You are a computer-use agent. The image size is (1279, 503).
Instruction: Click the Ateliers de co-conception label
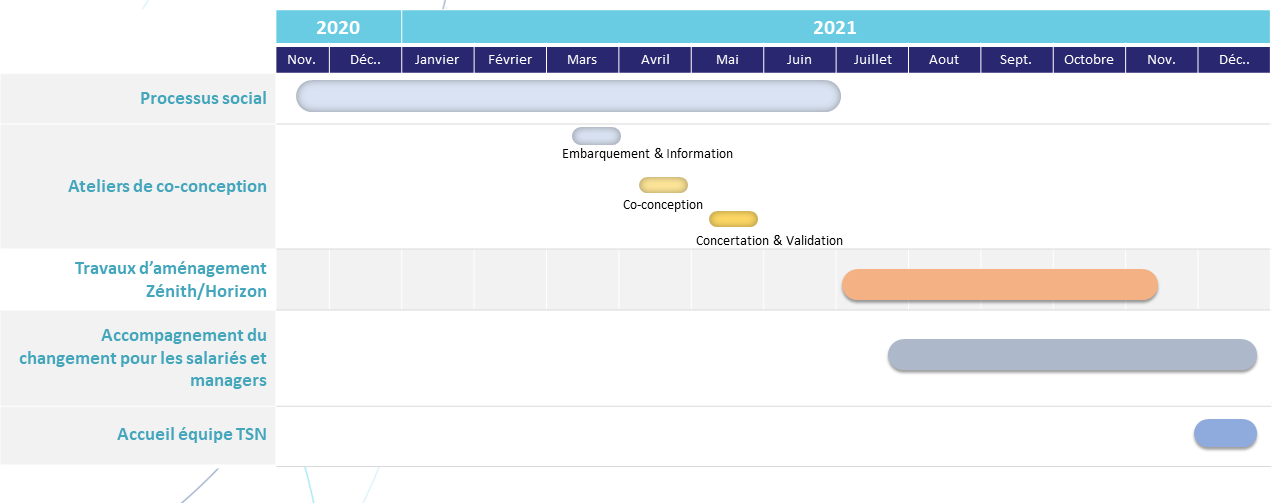tap(167, 186)
